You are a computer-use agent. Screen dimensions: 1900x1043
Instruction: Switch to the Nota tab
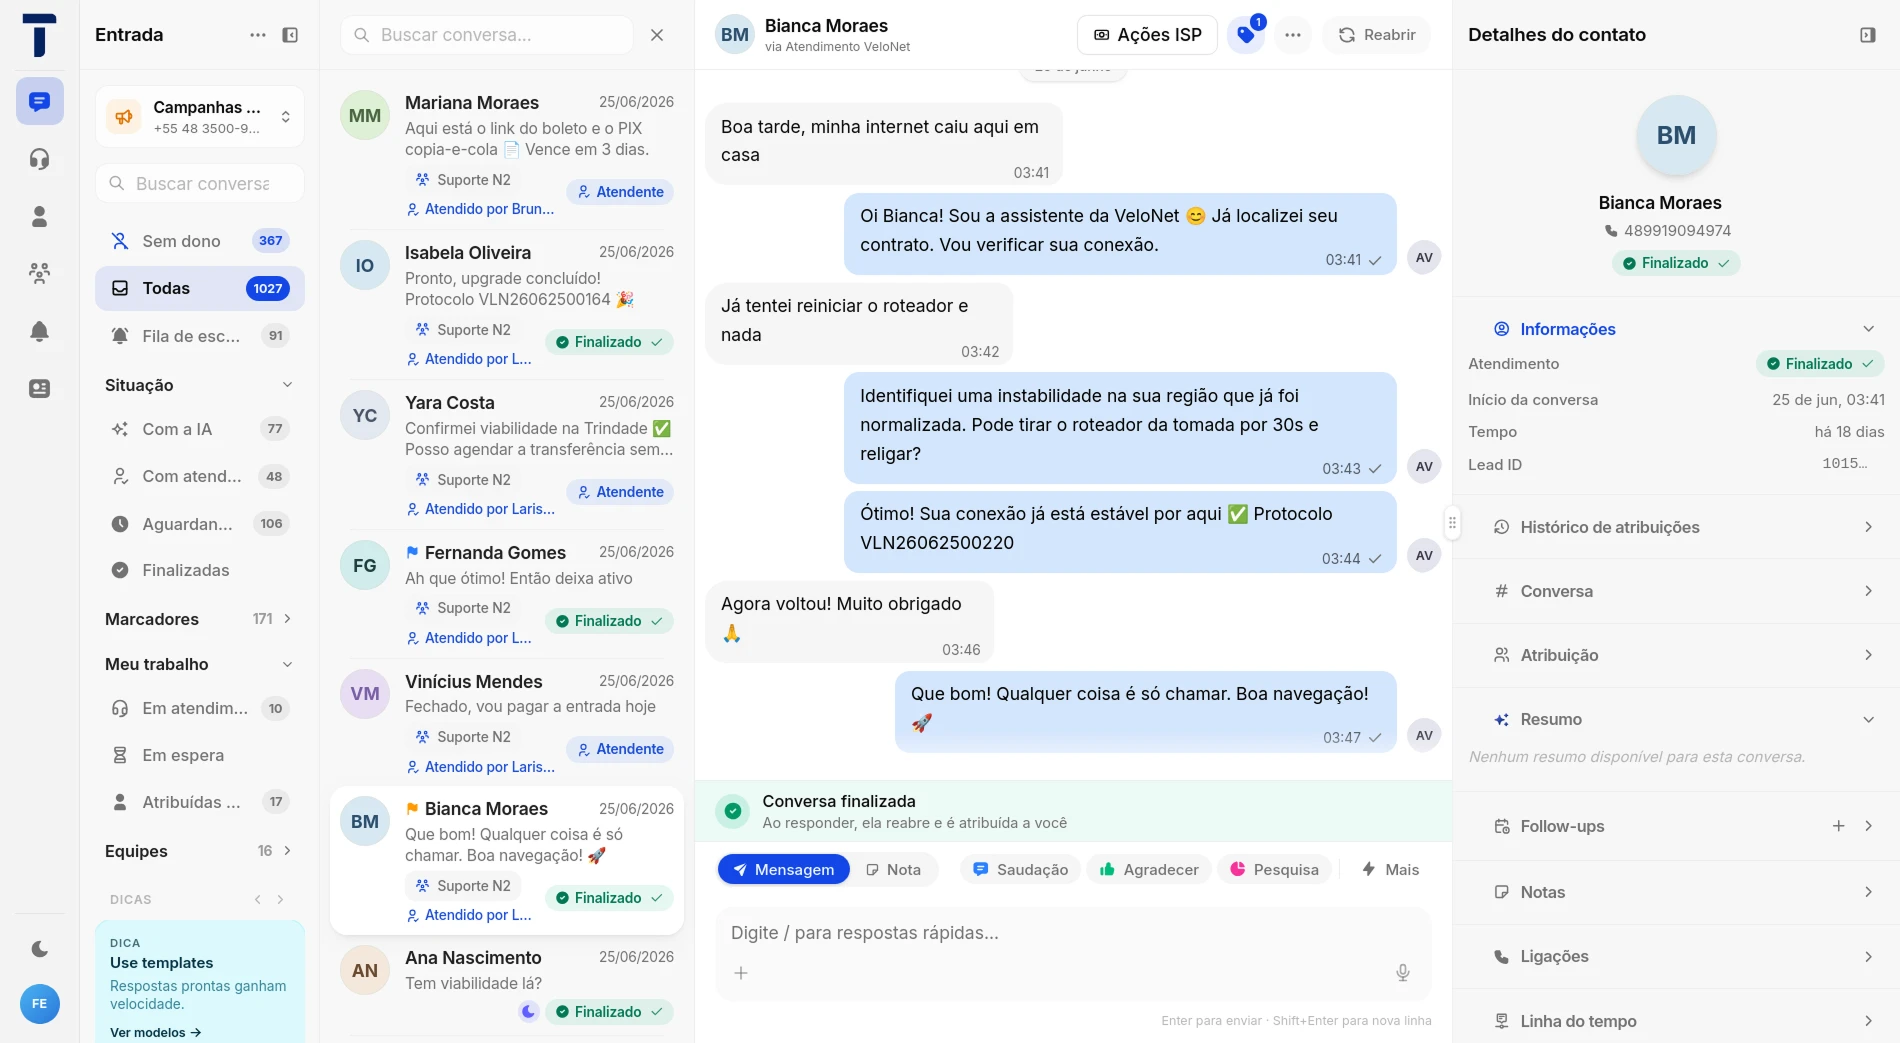pyautogui.click(x=894, y=869)
